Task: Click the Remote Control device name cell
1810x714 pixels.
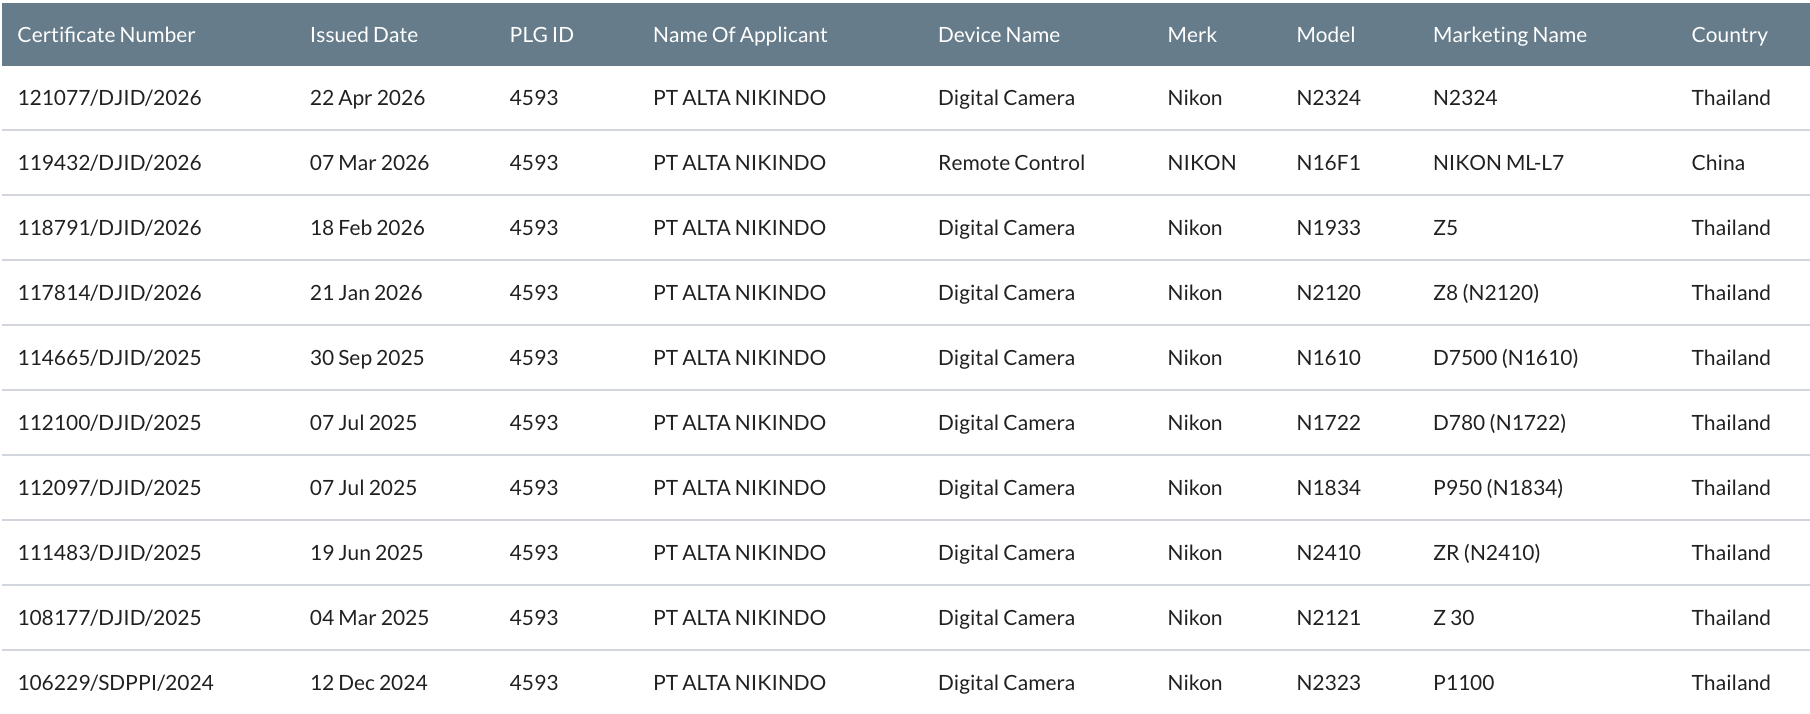Action: (1010, 163)
